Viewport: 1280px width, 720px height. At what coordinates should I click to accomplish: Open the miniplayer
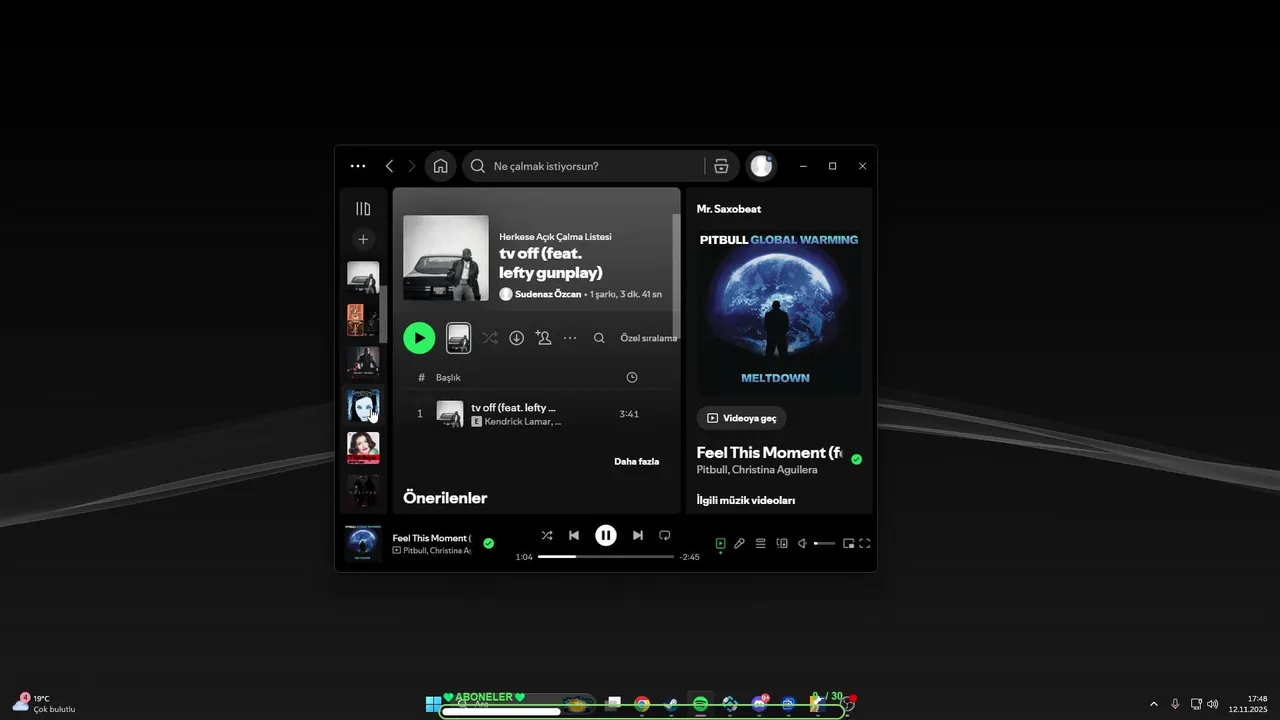pos(848,543)
